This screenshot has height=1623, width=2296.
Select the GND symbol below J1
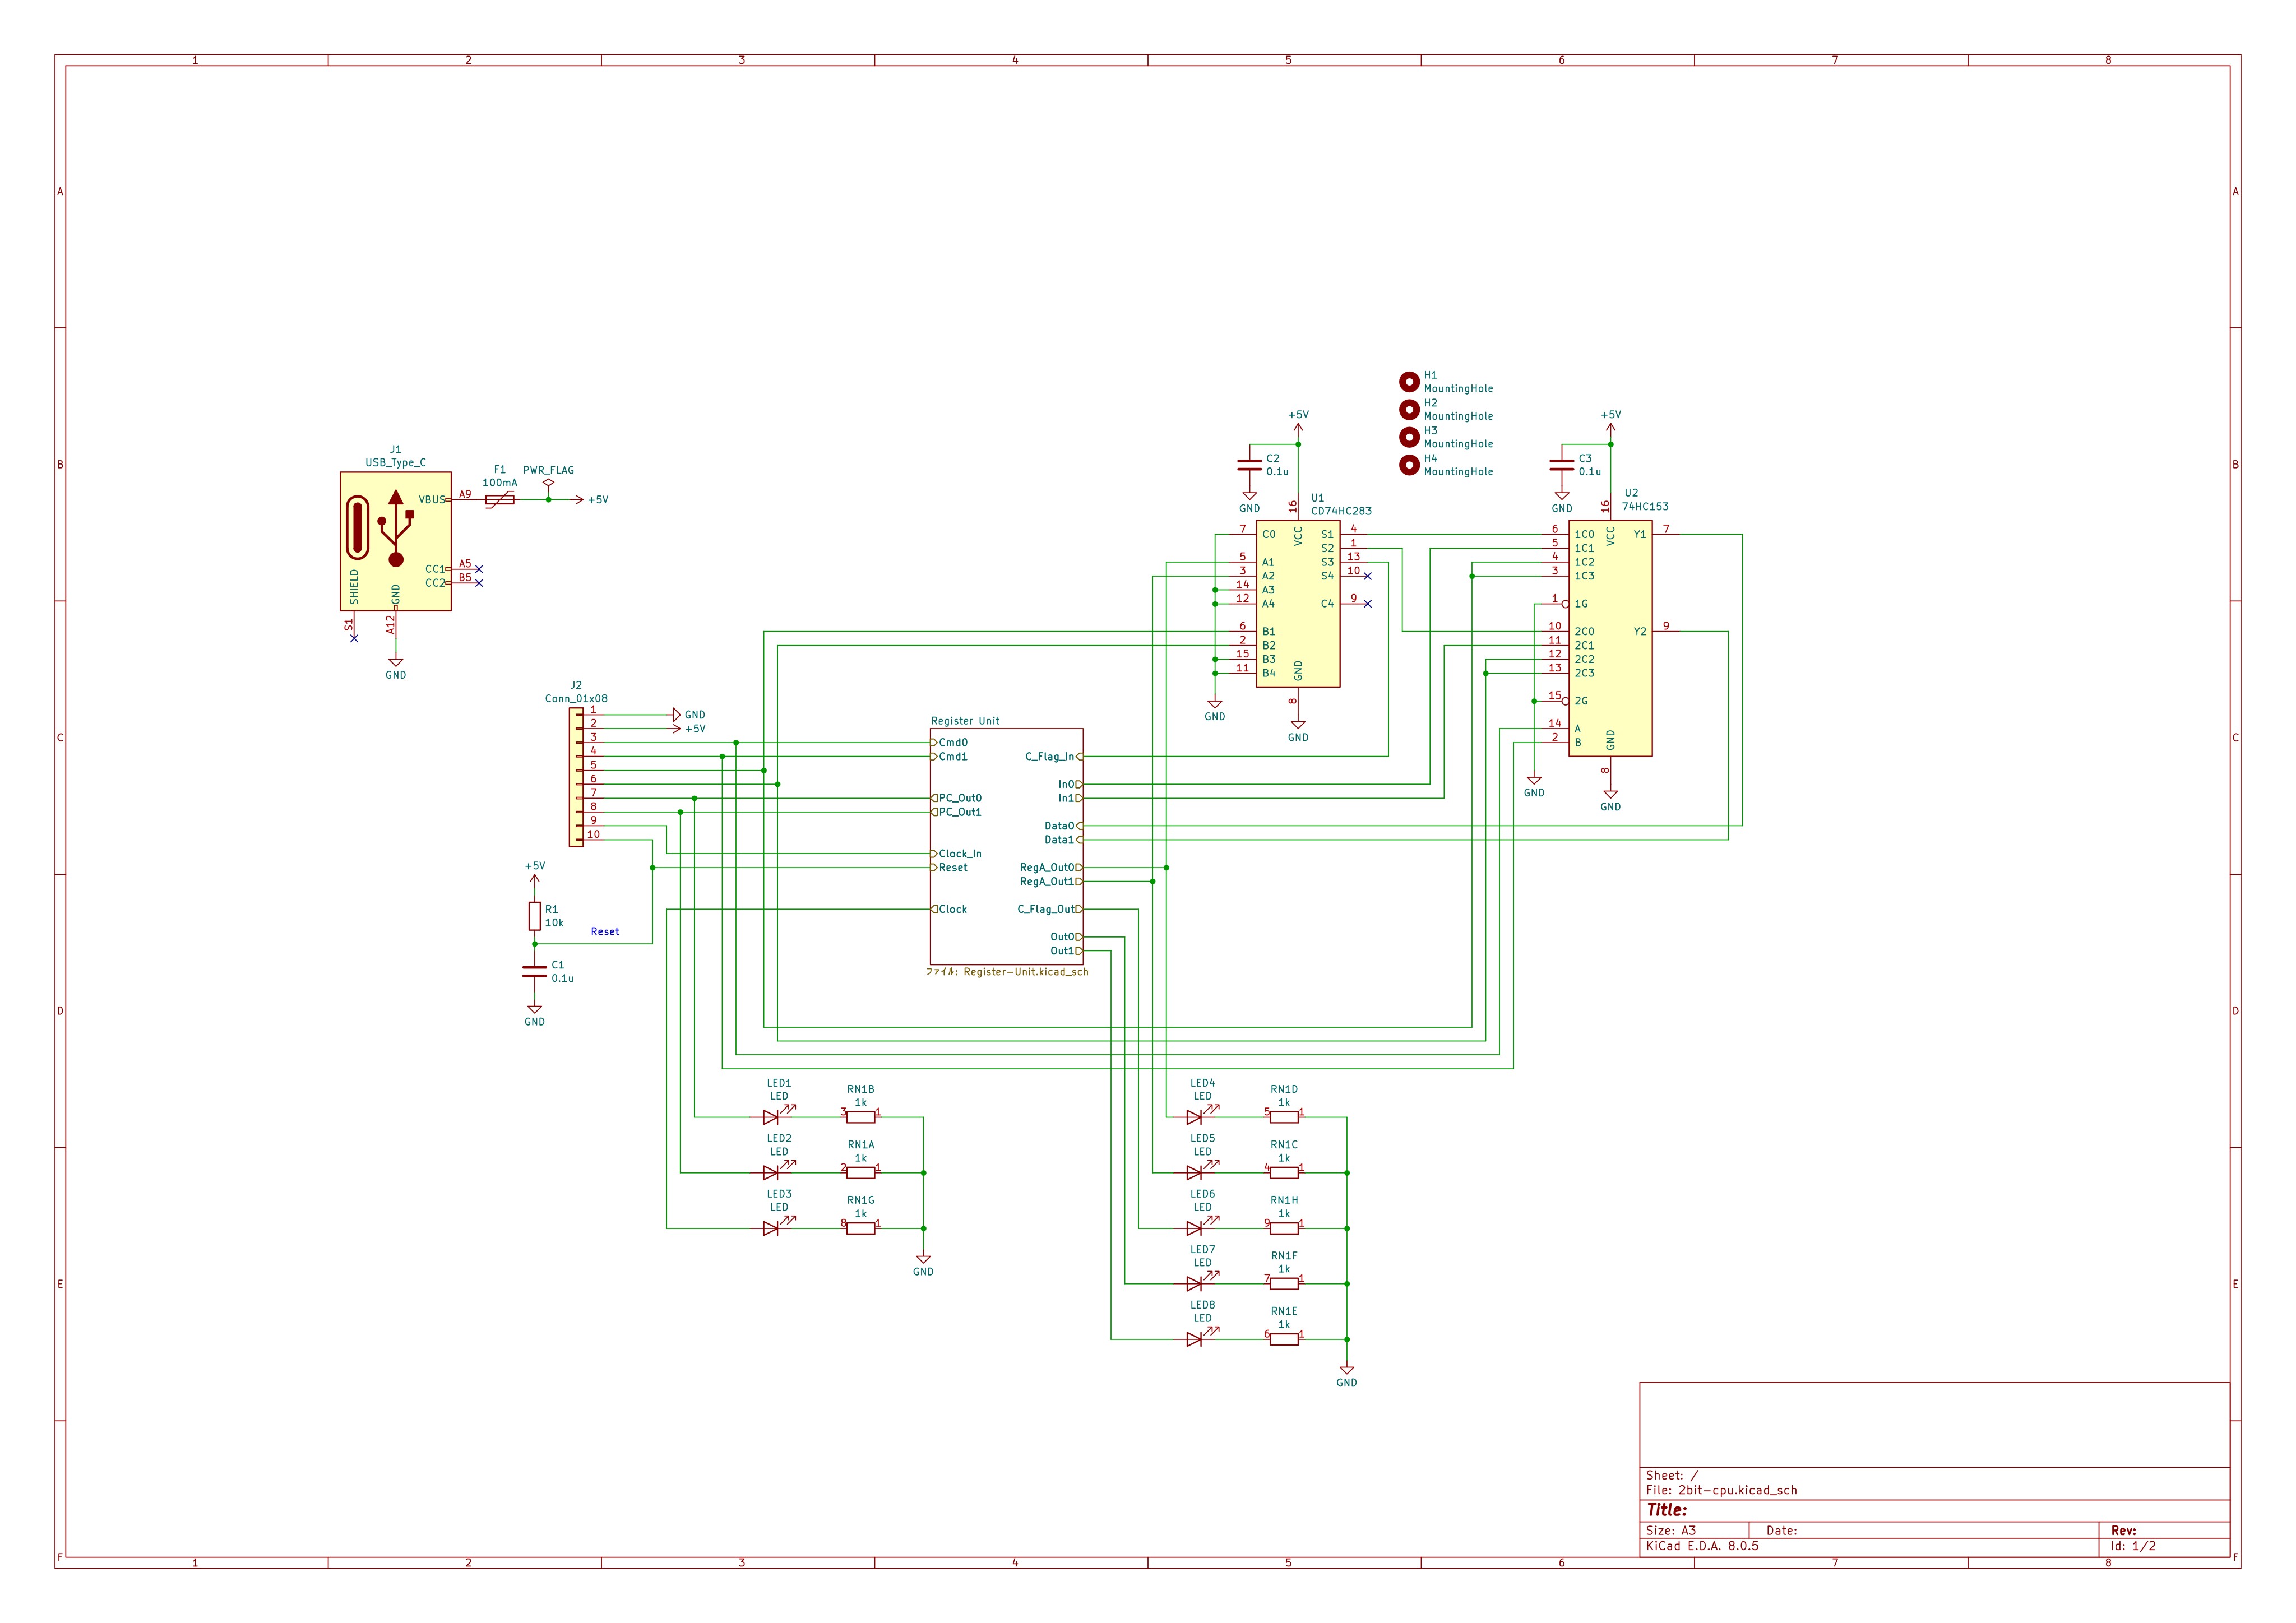(x=396, y=668)
